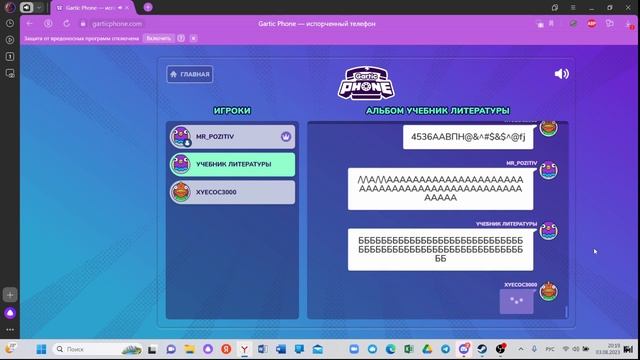Open the downloads icon in toolbar

click(x=630, y=24)
